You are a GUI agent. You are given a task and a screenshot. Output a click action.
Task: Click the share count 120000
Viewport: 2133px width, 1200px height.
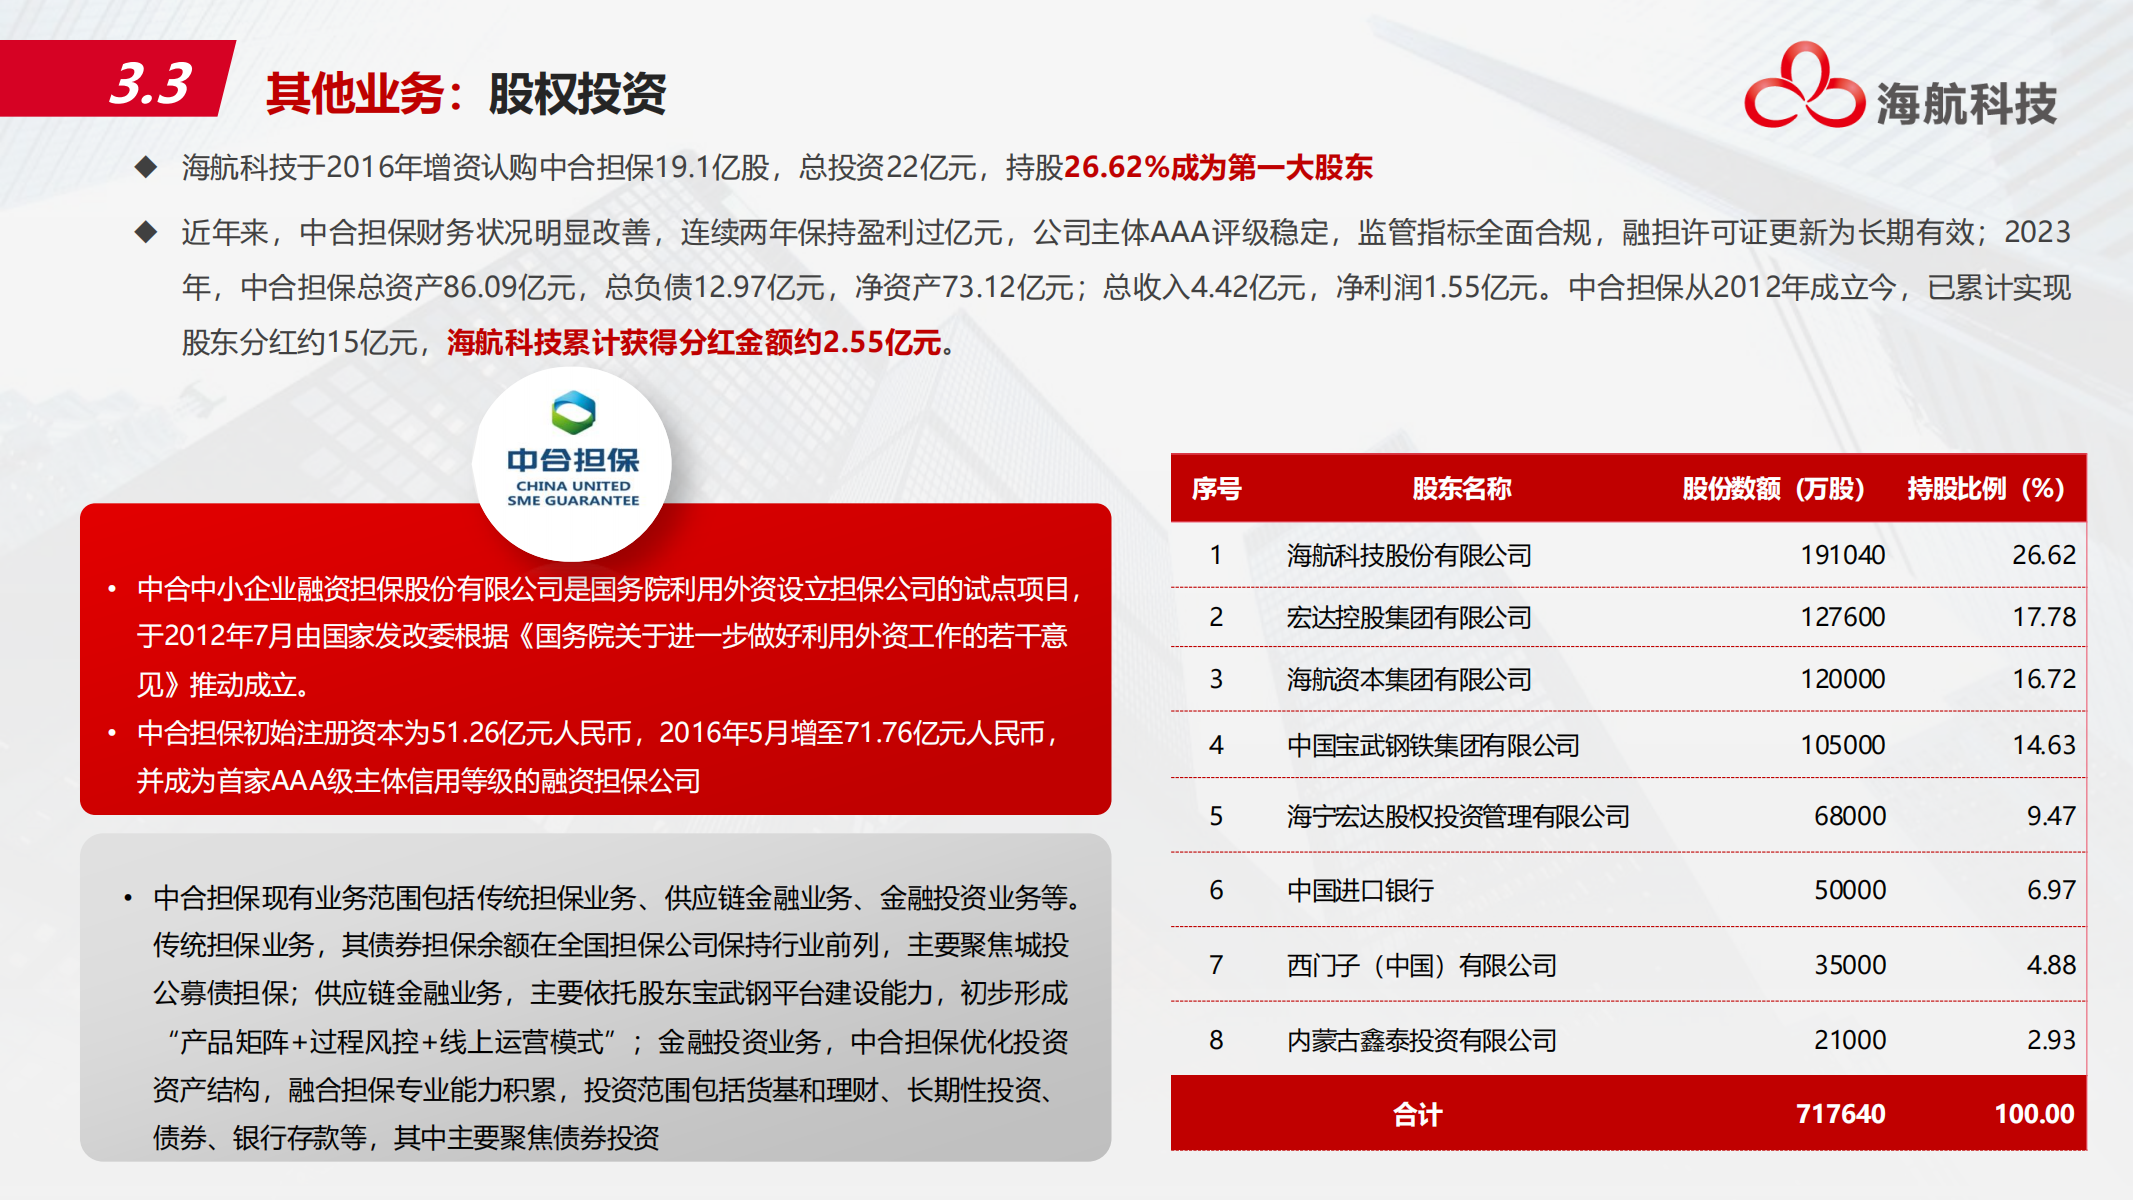click(x=1843, y=679)
